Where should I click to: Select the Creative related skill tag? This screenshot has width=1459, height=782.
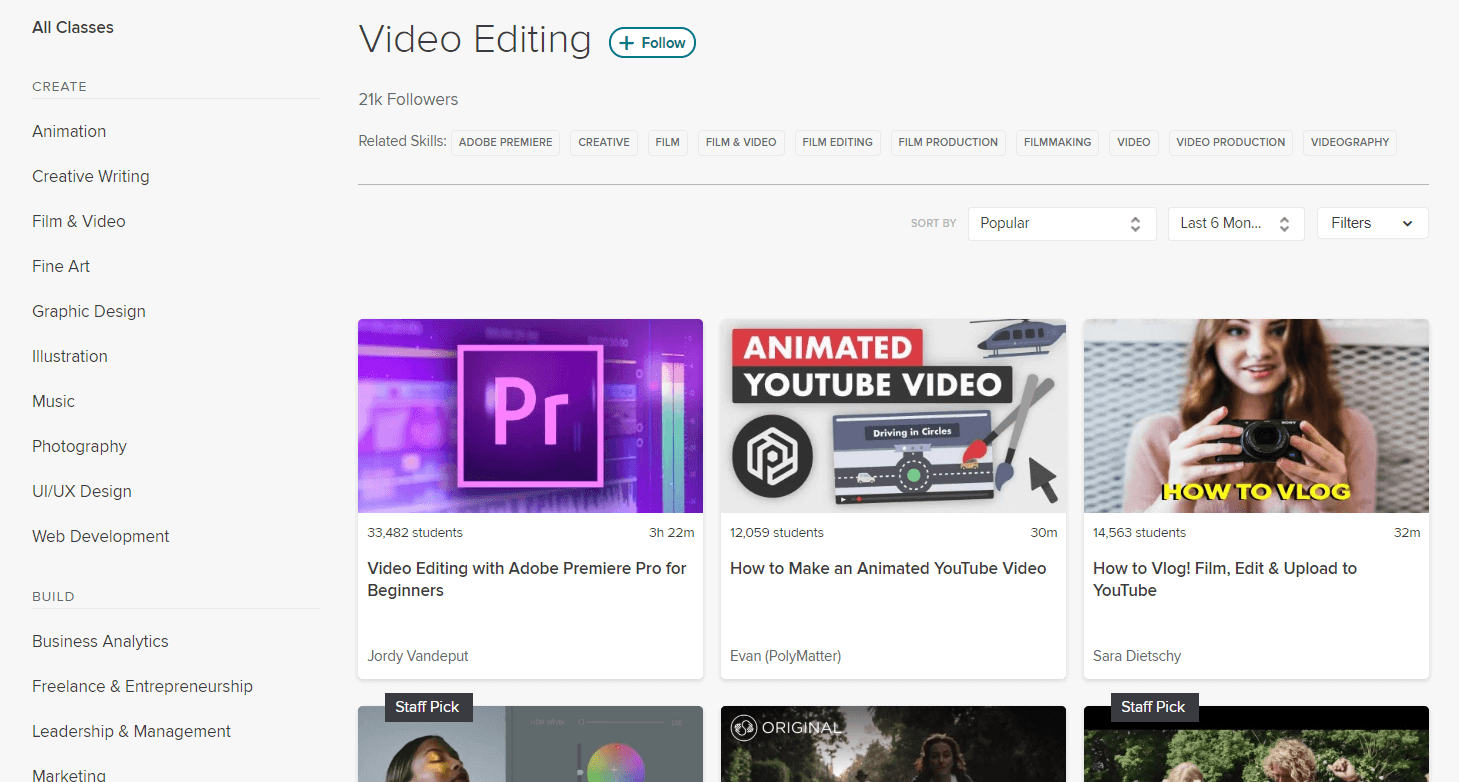click(x=604, y=142)
